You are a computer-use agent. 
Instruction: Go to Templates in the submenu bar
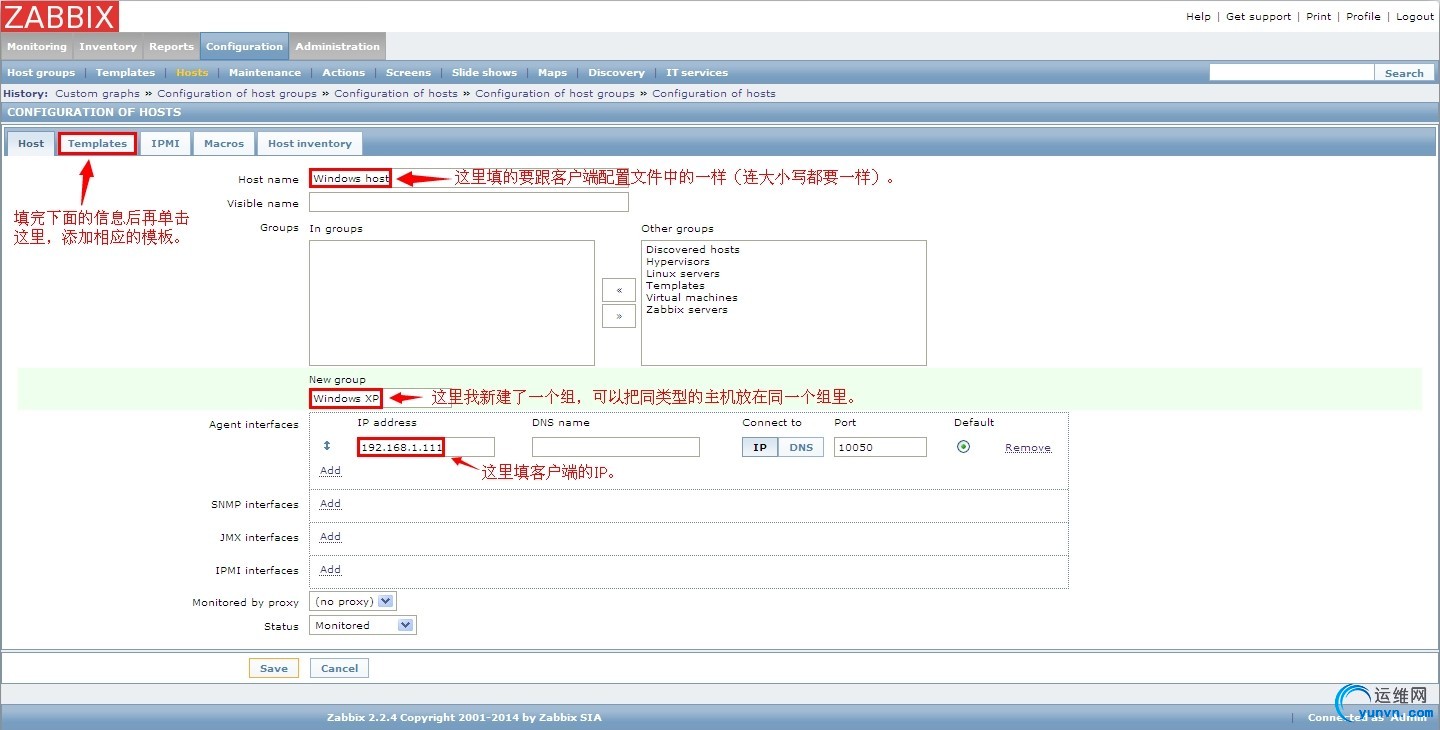125,73
